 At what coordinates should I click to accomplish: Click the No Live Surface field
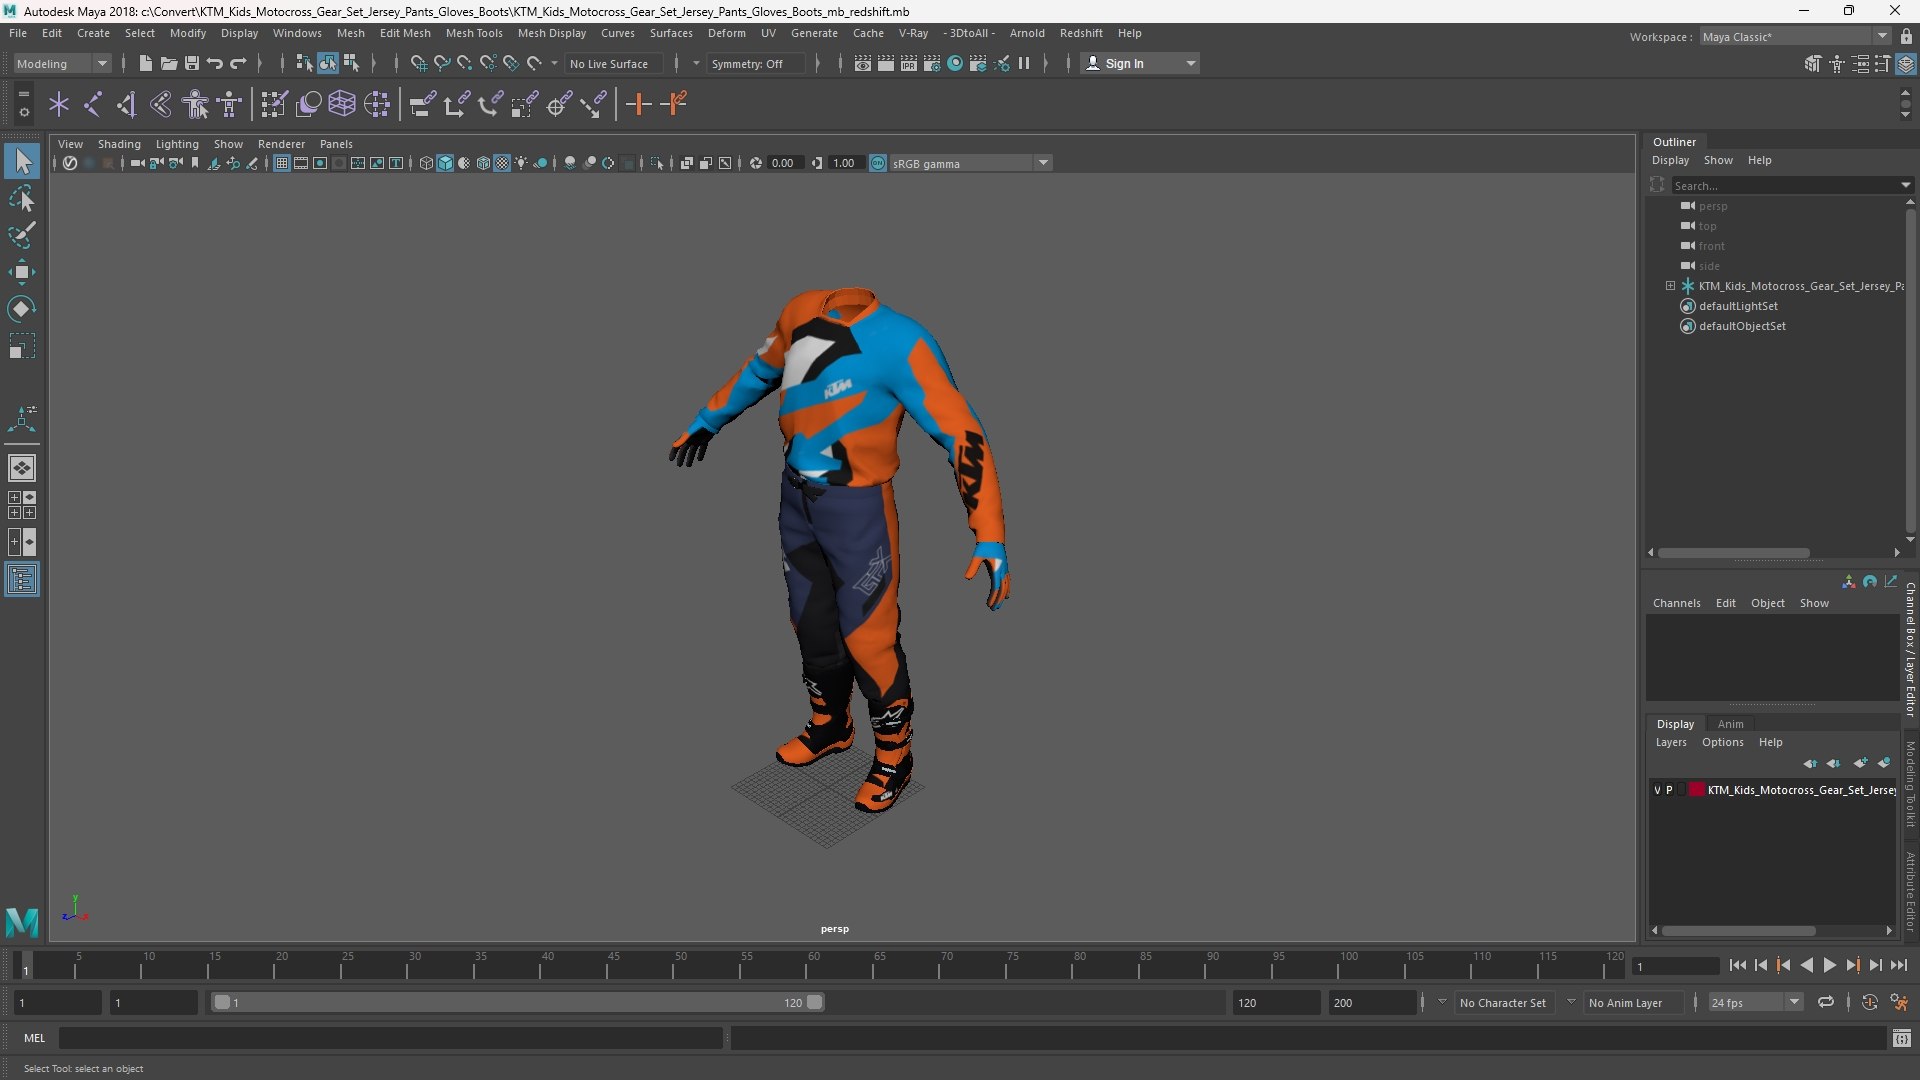pyautogui.click(x=614, y=63)
